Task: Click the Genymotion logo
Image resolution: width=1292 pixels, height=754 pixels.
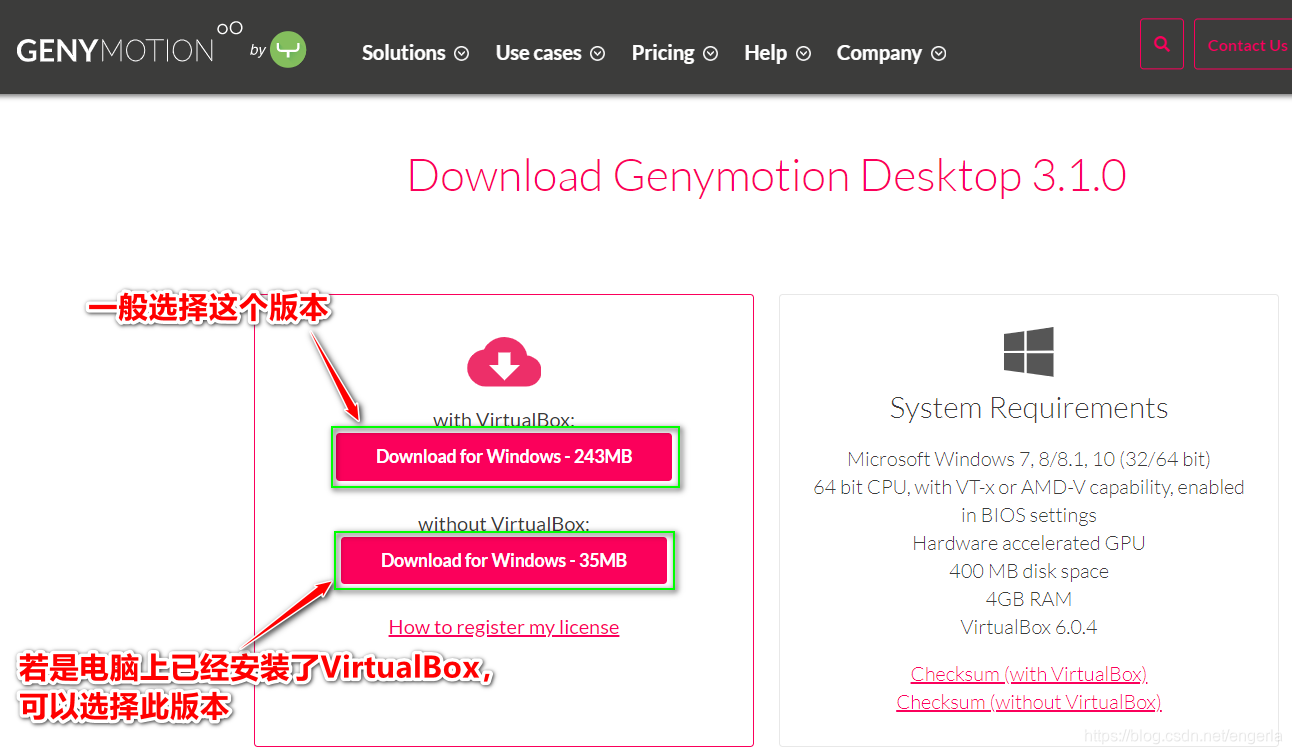Action: point(130,42)
